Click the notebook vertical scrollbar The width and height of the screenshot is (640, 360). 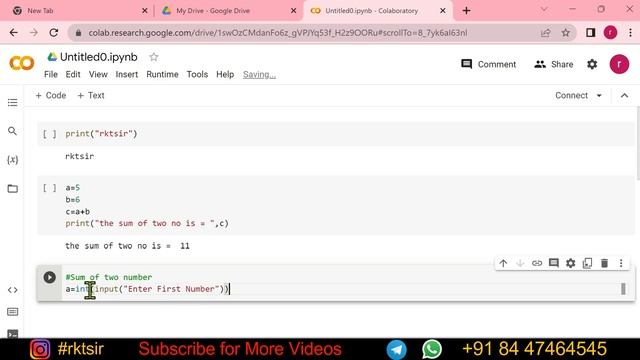click(x=638, y=143)
